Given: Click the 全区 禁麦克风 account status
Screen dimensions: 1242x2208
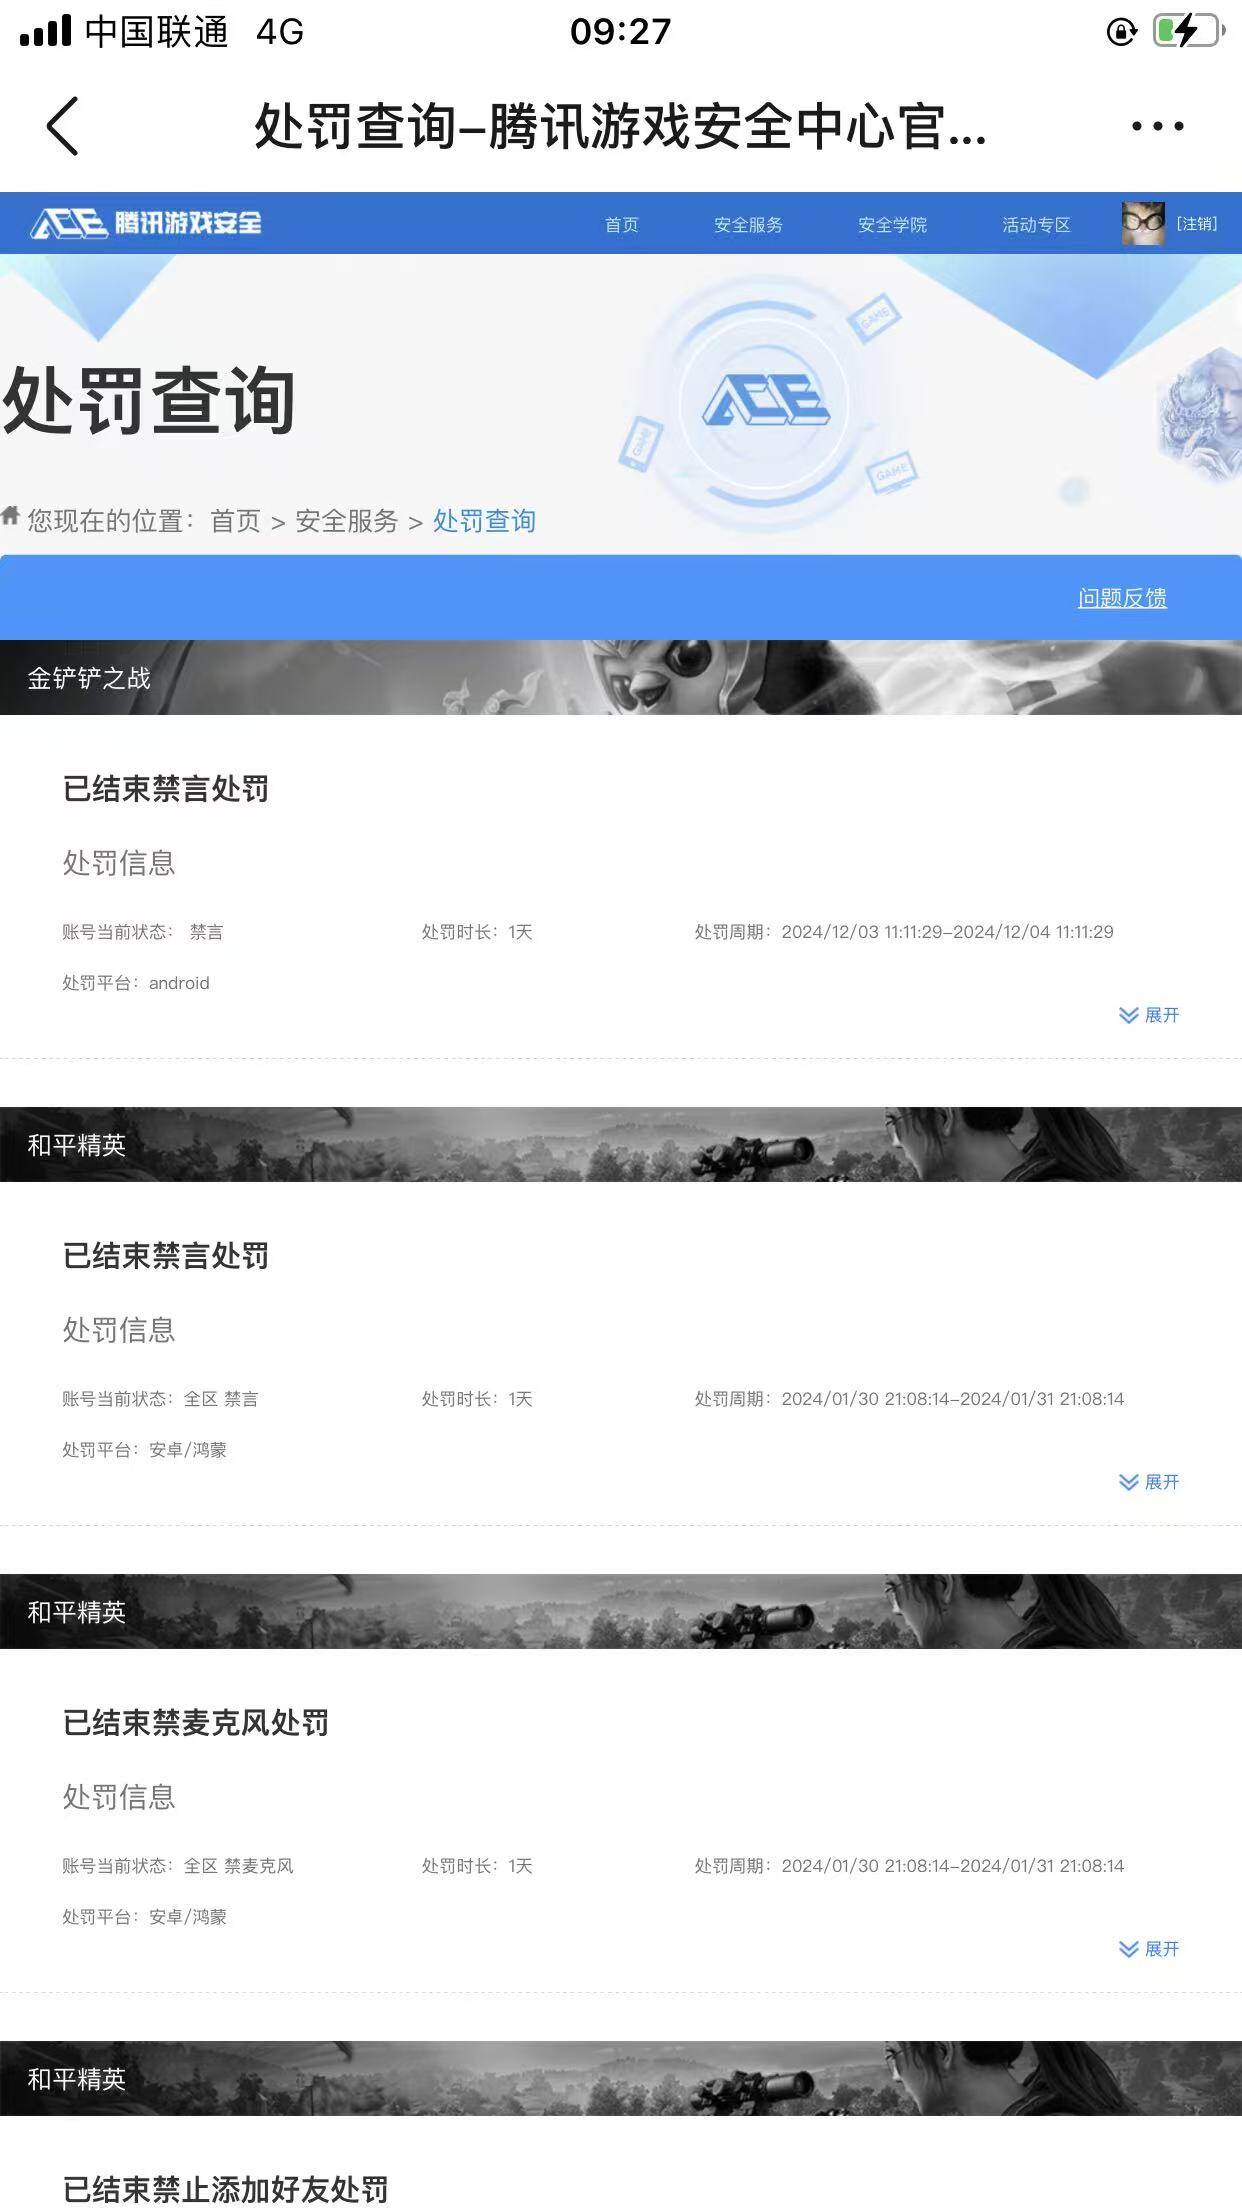Looking at the screenshot, I should pos(239,1866).
